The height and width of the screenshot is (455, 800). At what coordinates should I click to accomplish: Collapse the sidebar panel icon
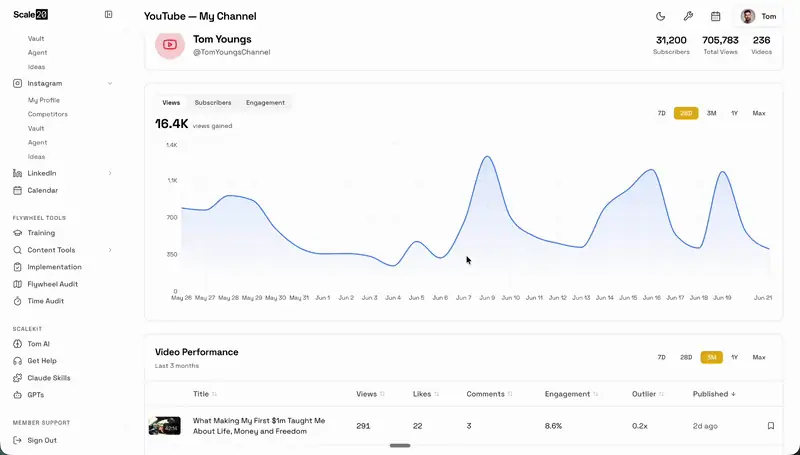tap(108, 14)
